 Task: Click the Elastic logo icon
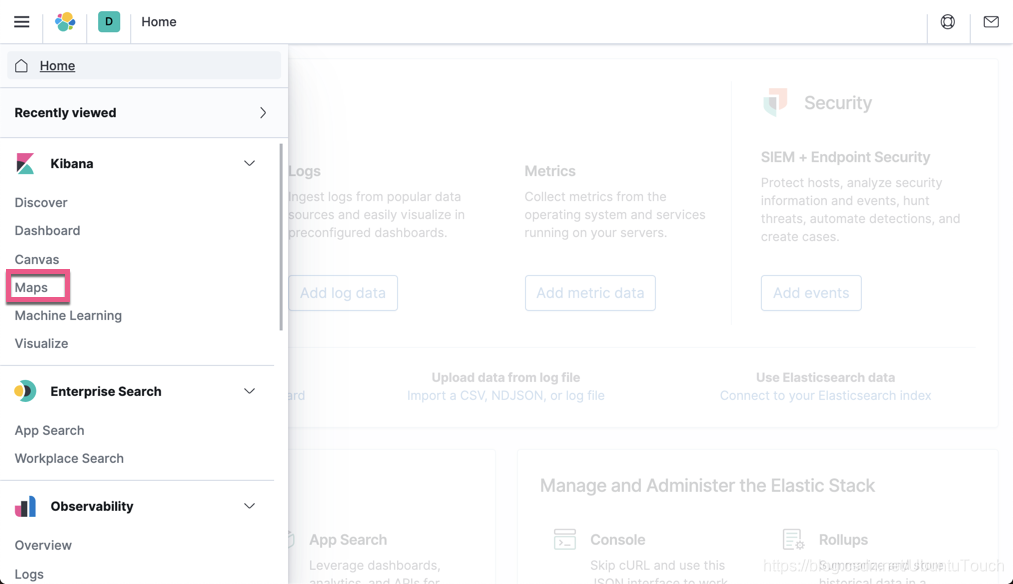pyautogui.click(x=65, y=22)
